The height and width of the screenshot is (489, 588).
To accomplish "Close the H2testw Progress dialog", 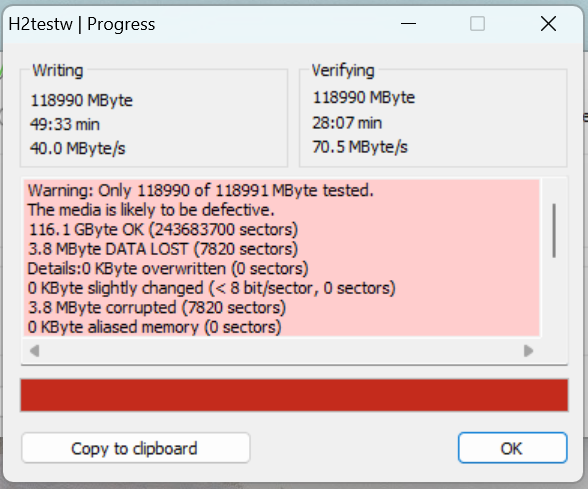I will pos(548,24).
